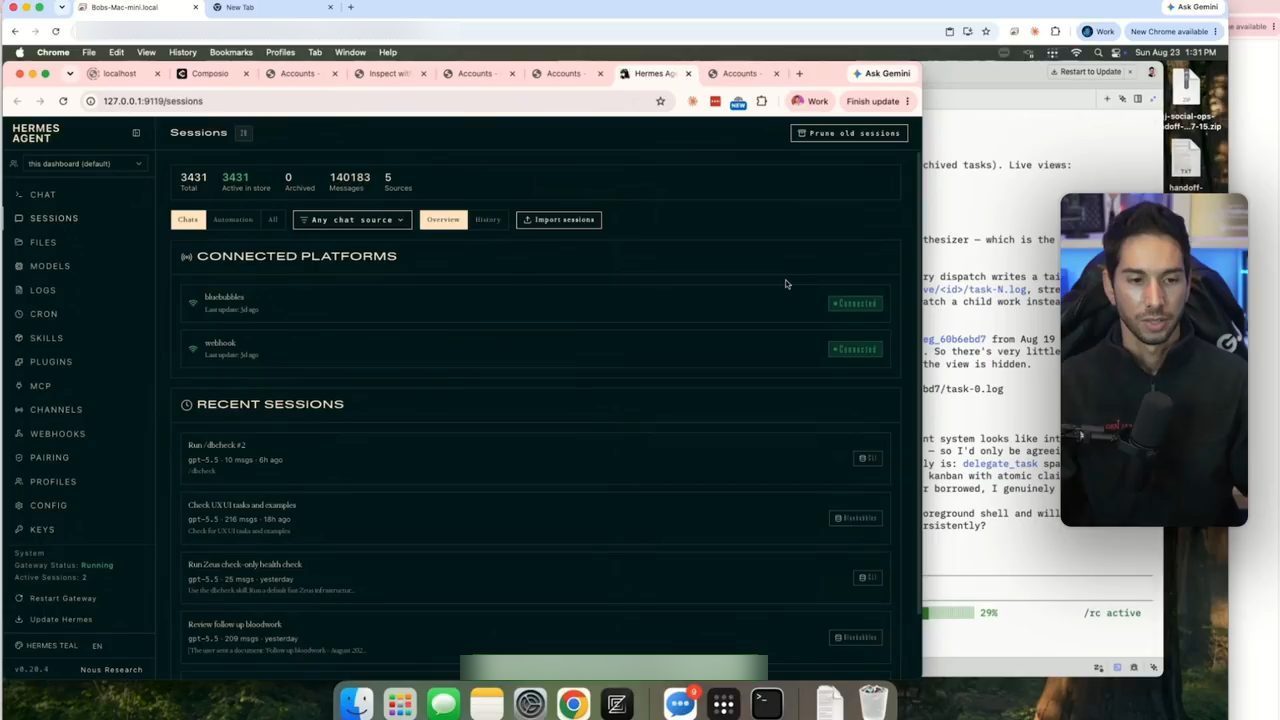The height and width of the screenshot is (720, 1280).
Task: Open Skills in the sidebar
Action: click(x=46, y=339)
